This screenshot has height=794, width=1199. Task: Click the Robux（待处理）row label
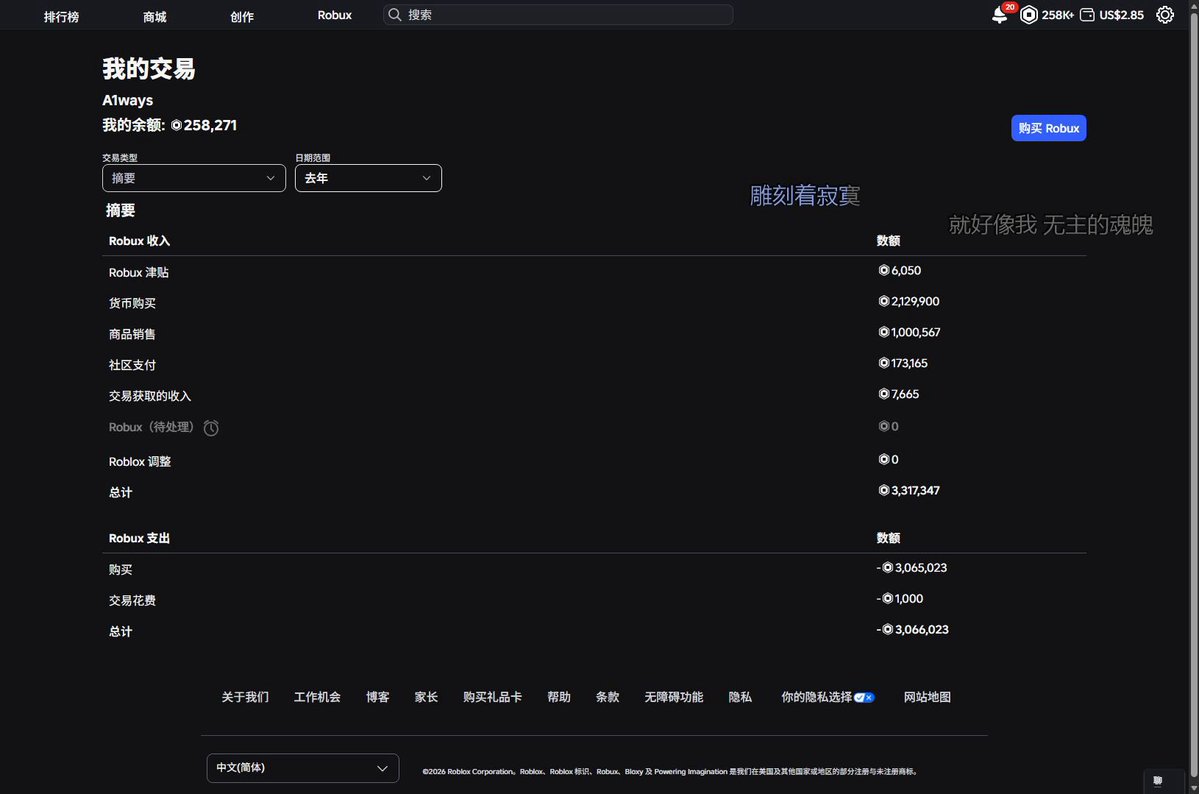click(x=151, y=427)
